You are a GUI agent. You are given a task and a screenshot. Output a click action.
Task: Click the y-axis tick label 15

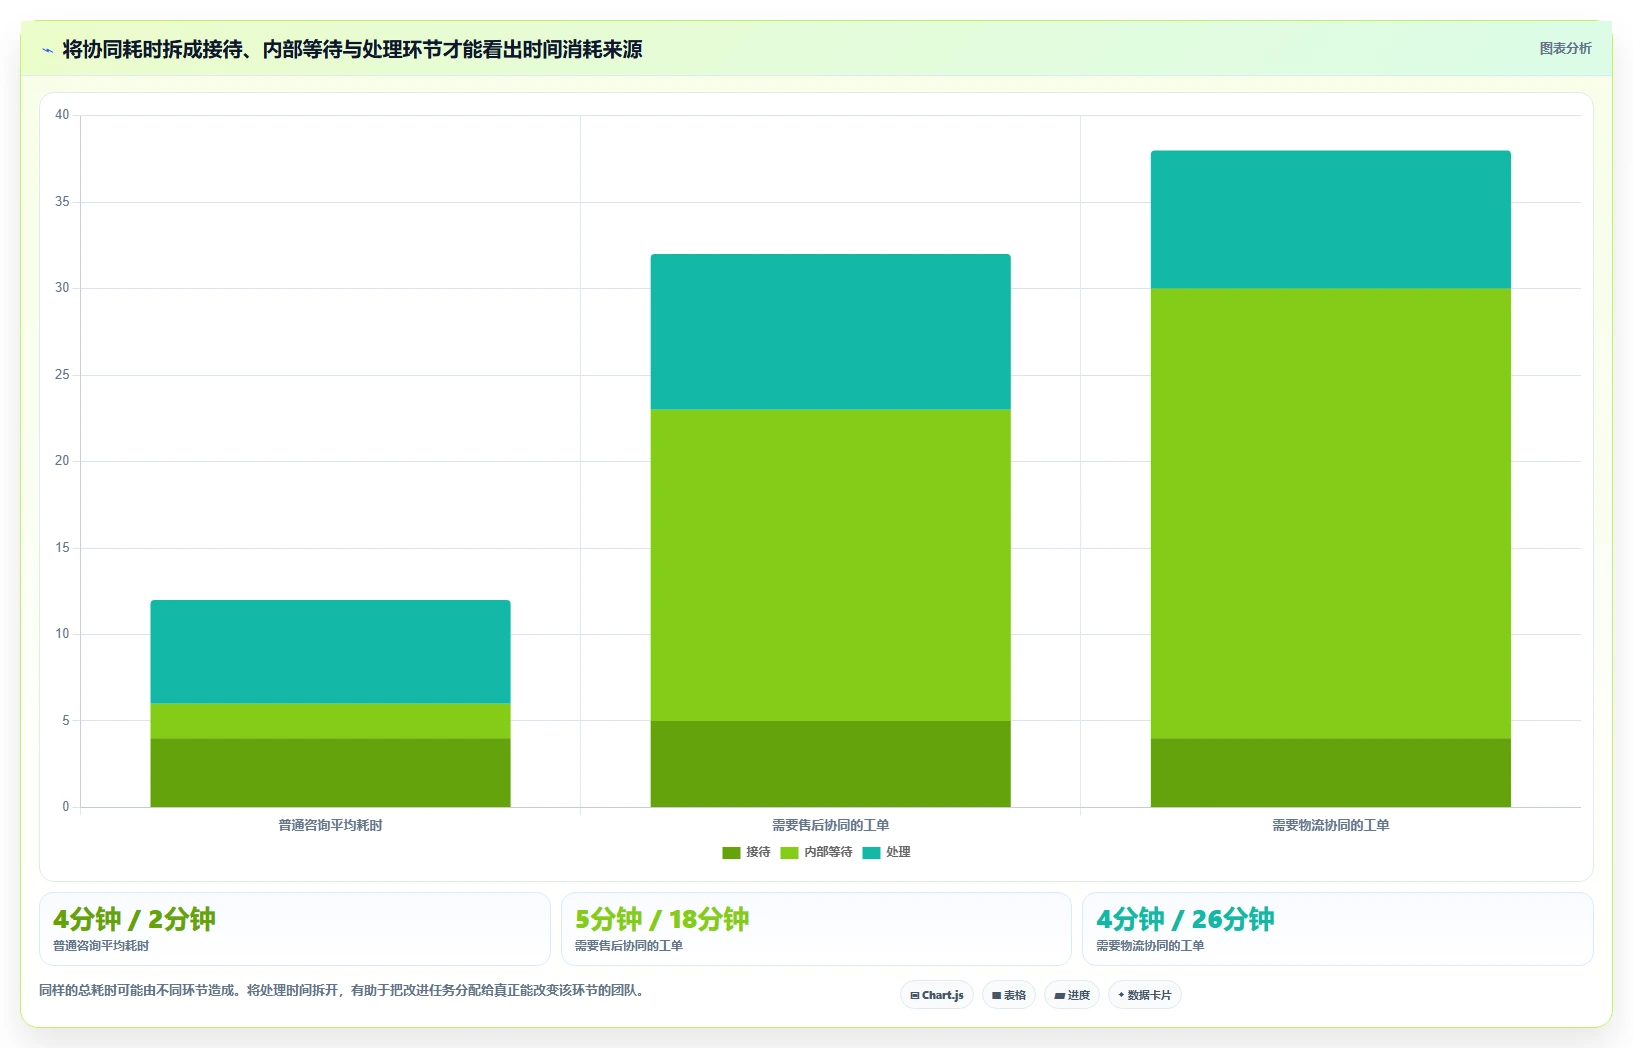pyautogui.click(x=62, y=548)
